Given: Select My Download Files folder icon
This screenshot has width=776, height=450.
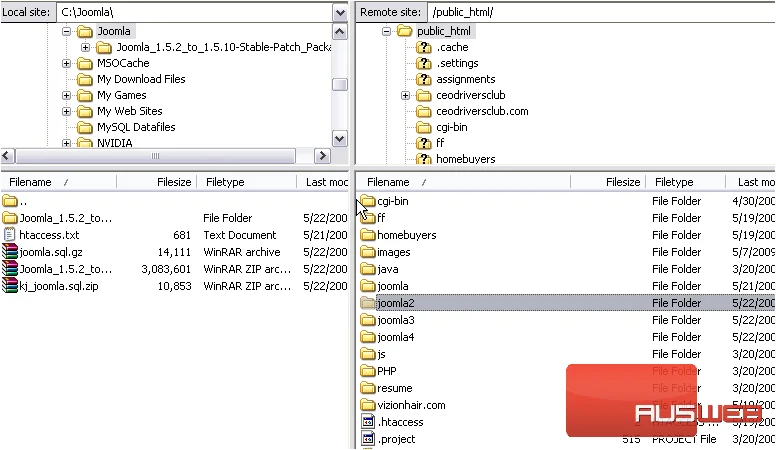Looking at the screenshot, I should (x=85, y=79).
